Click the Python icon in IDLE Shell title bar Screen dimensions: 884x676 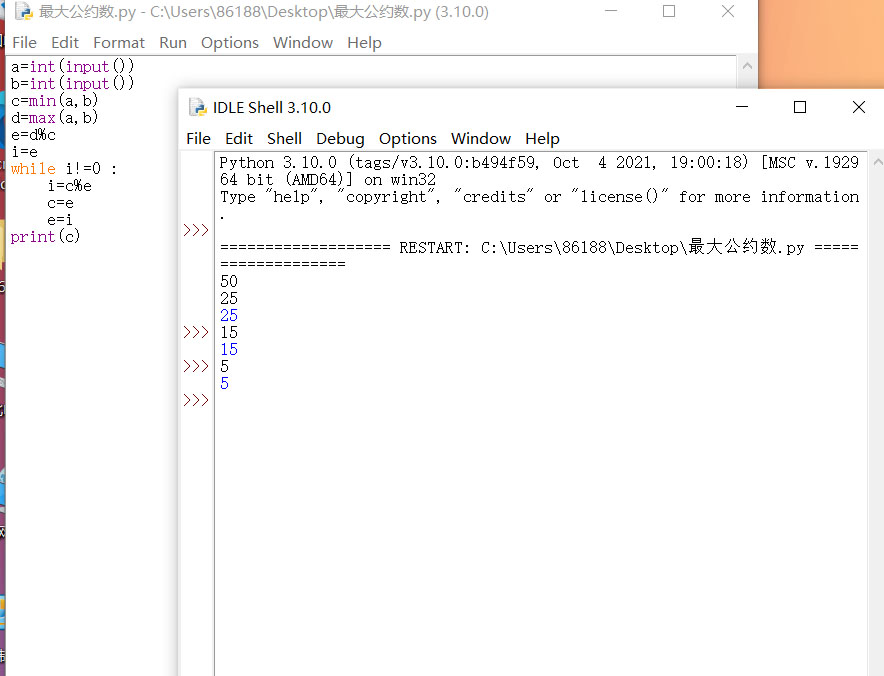pyautogui.click(x=197, y=107)
